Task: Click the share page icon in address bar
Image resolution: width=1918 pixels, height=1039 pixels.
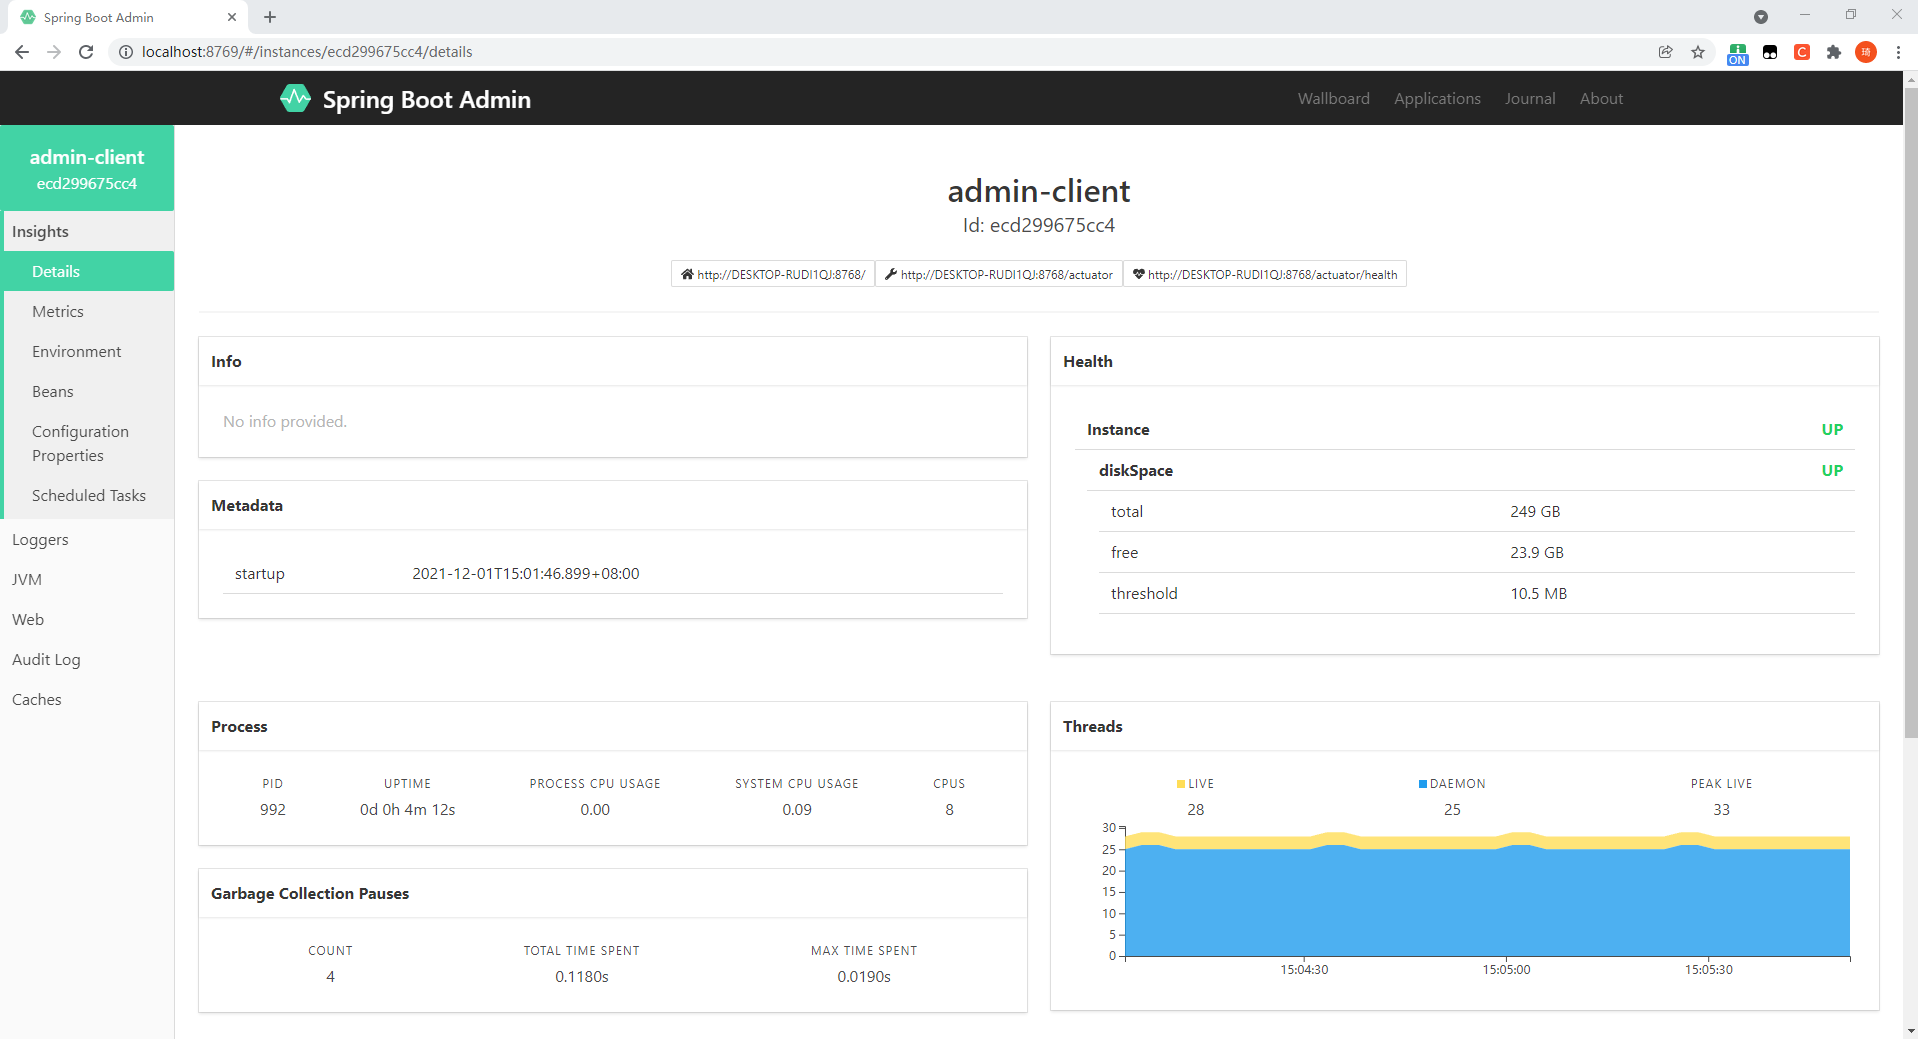Action: pyautogui.click(x=1665, y=52)
